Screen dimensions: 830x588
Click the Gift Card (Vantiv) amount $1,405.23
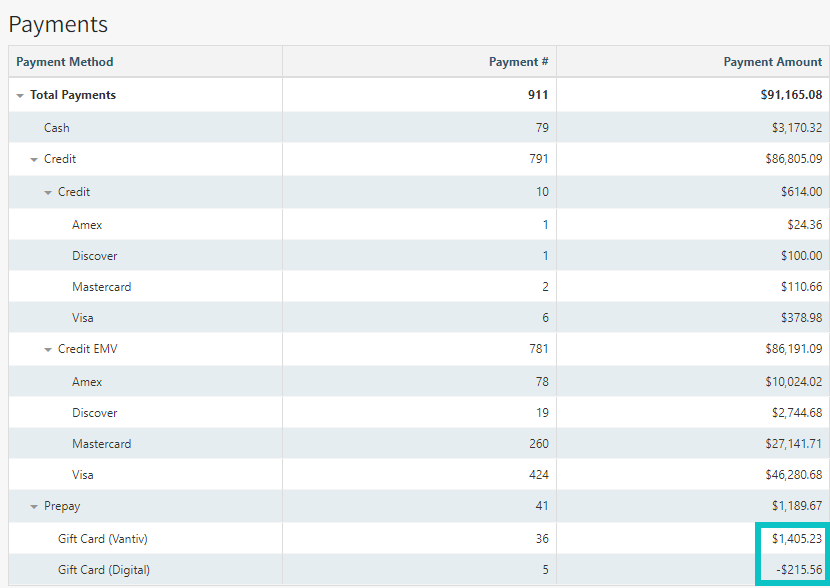(x=796, y=539)
